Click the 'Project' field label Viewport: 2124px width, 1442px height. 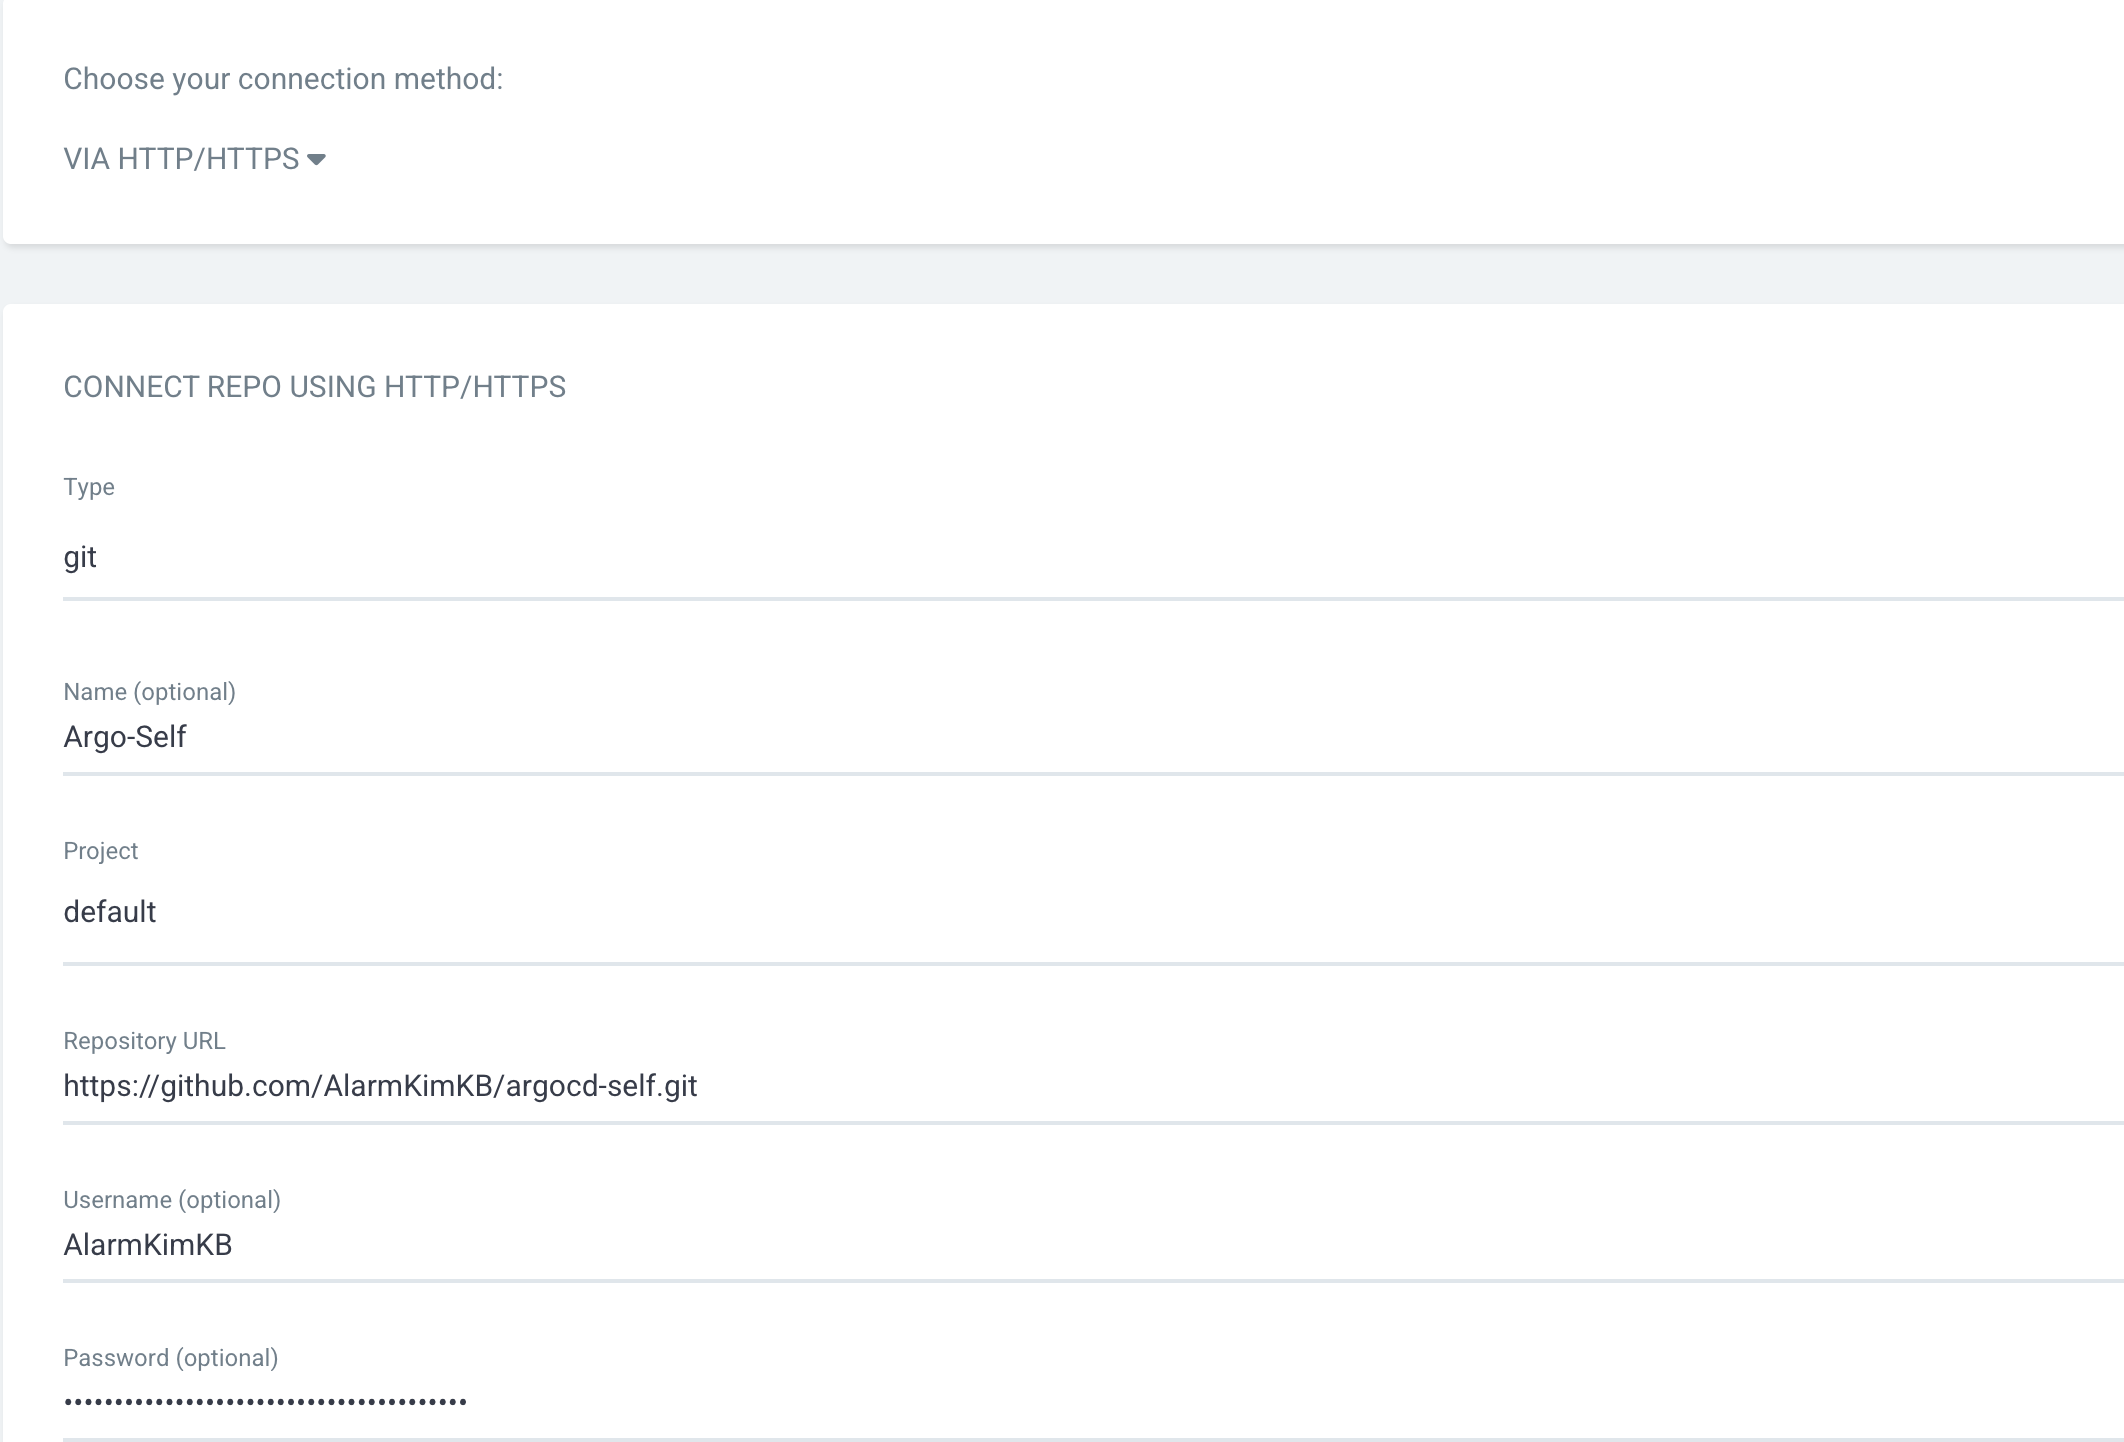click(100, 851)
